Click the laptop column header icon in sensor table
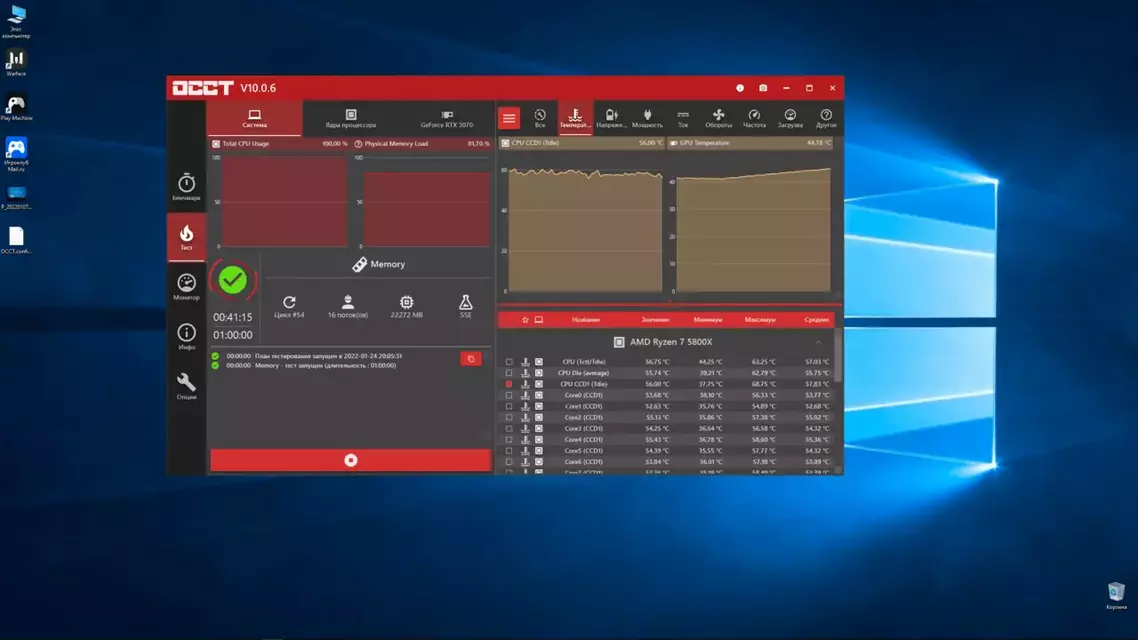1138x640 pixels. (539, 319)
